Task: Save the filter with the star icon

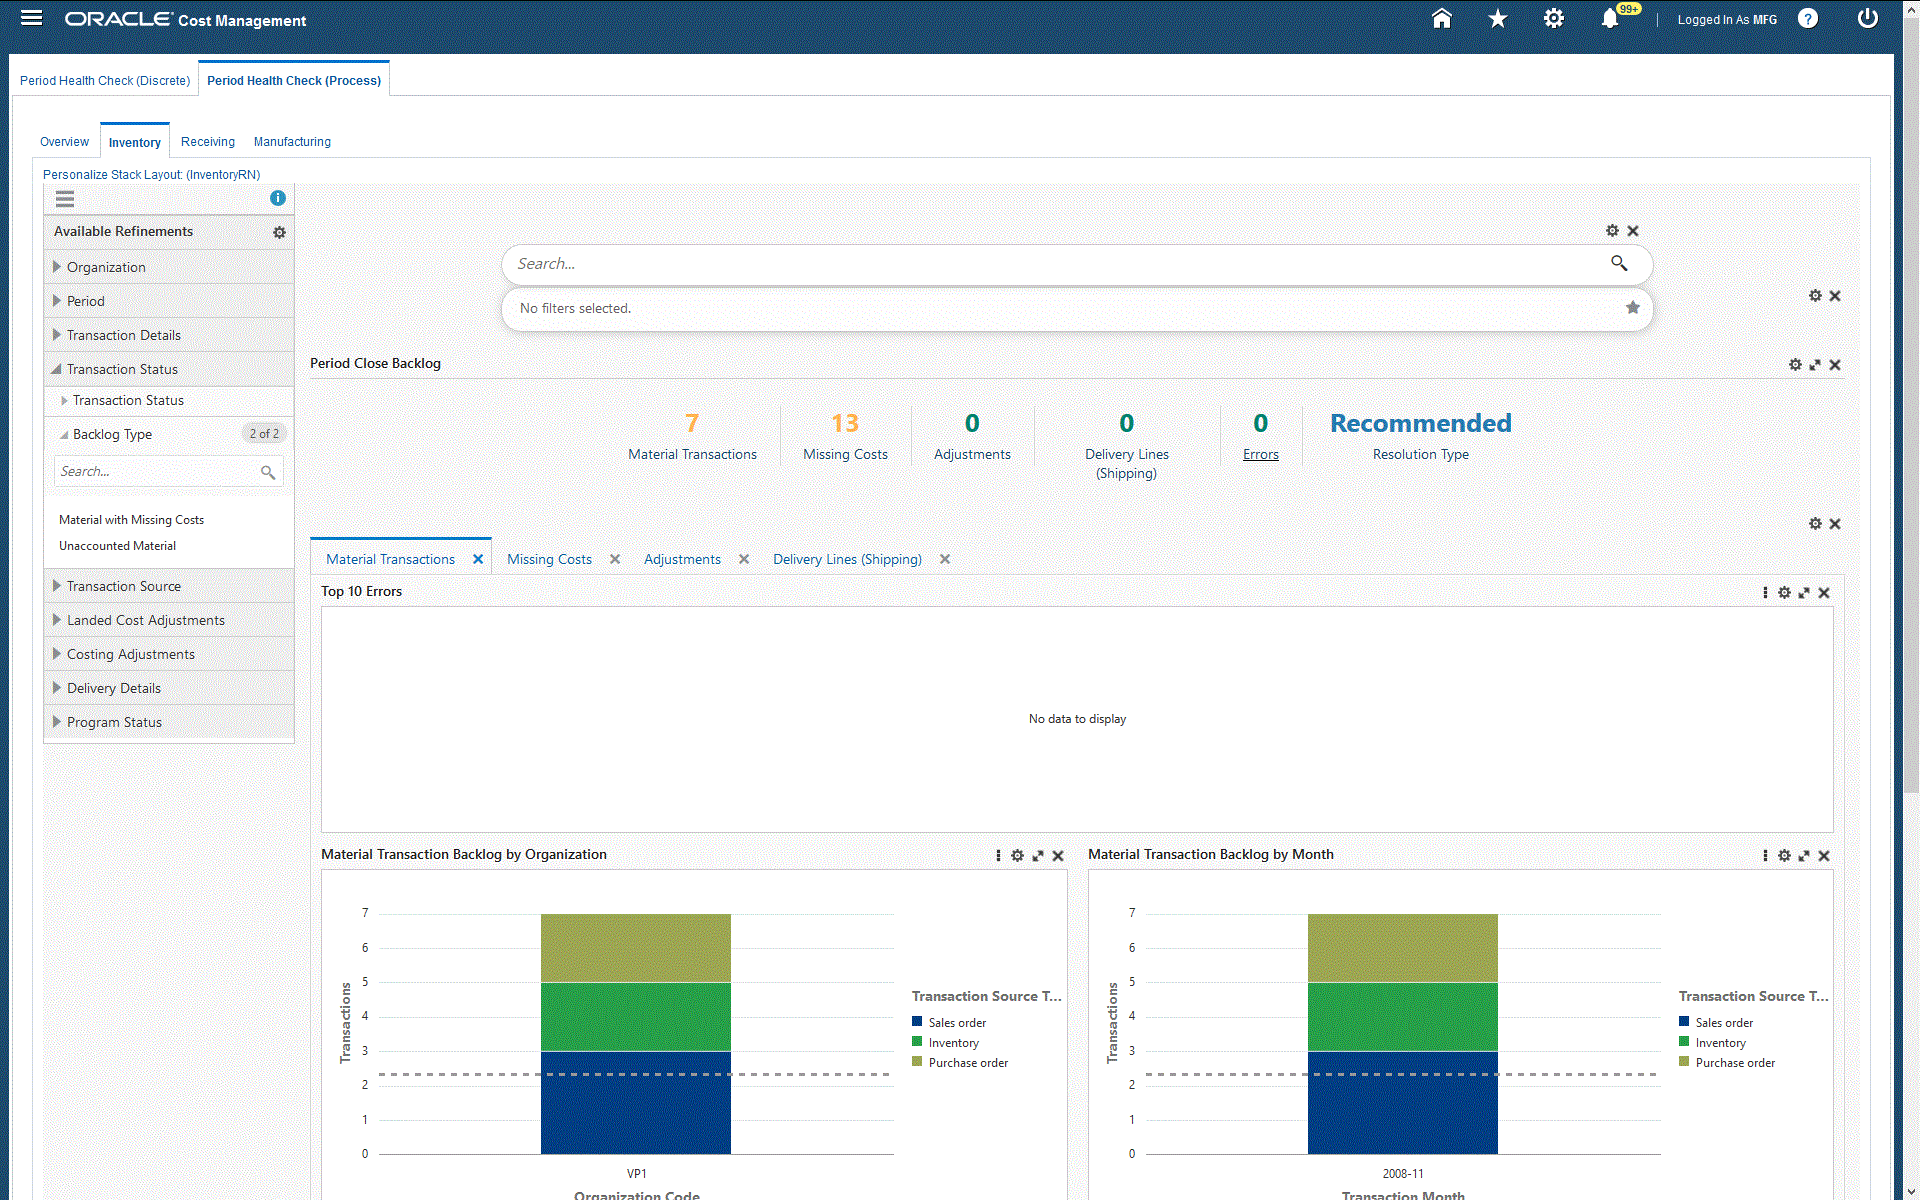Action: [x=1632, y=308]
